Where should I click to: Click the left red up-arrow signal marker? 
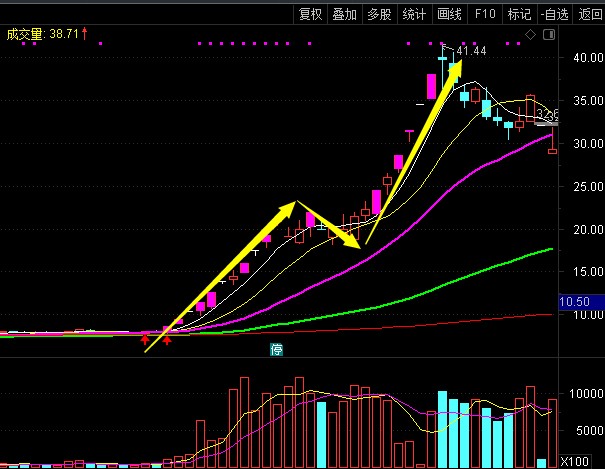(146, 342)
